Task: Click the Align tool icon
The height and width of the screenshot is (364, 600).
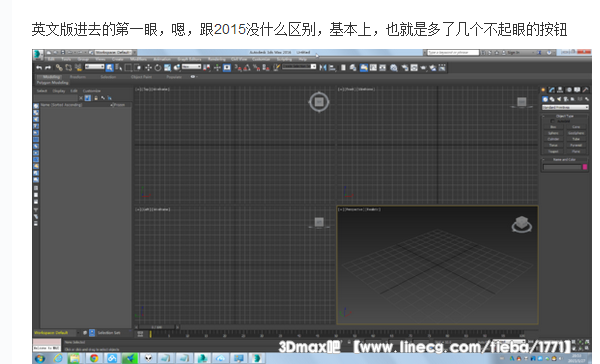Action: click(332, 68)
